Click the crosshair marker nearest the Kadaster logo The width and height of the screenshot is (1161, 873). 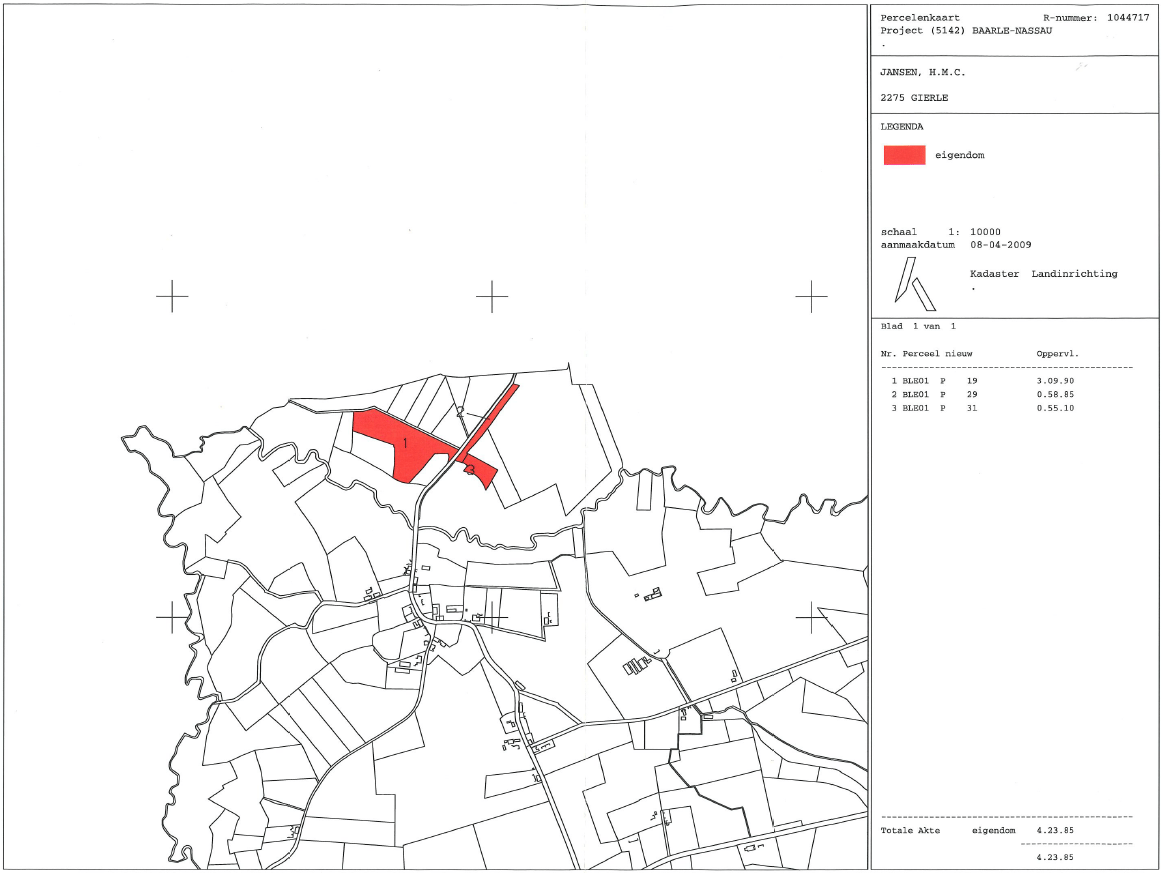812,296
